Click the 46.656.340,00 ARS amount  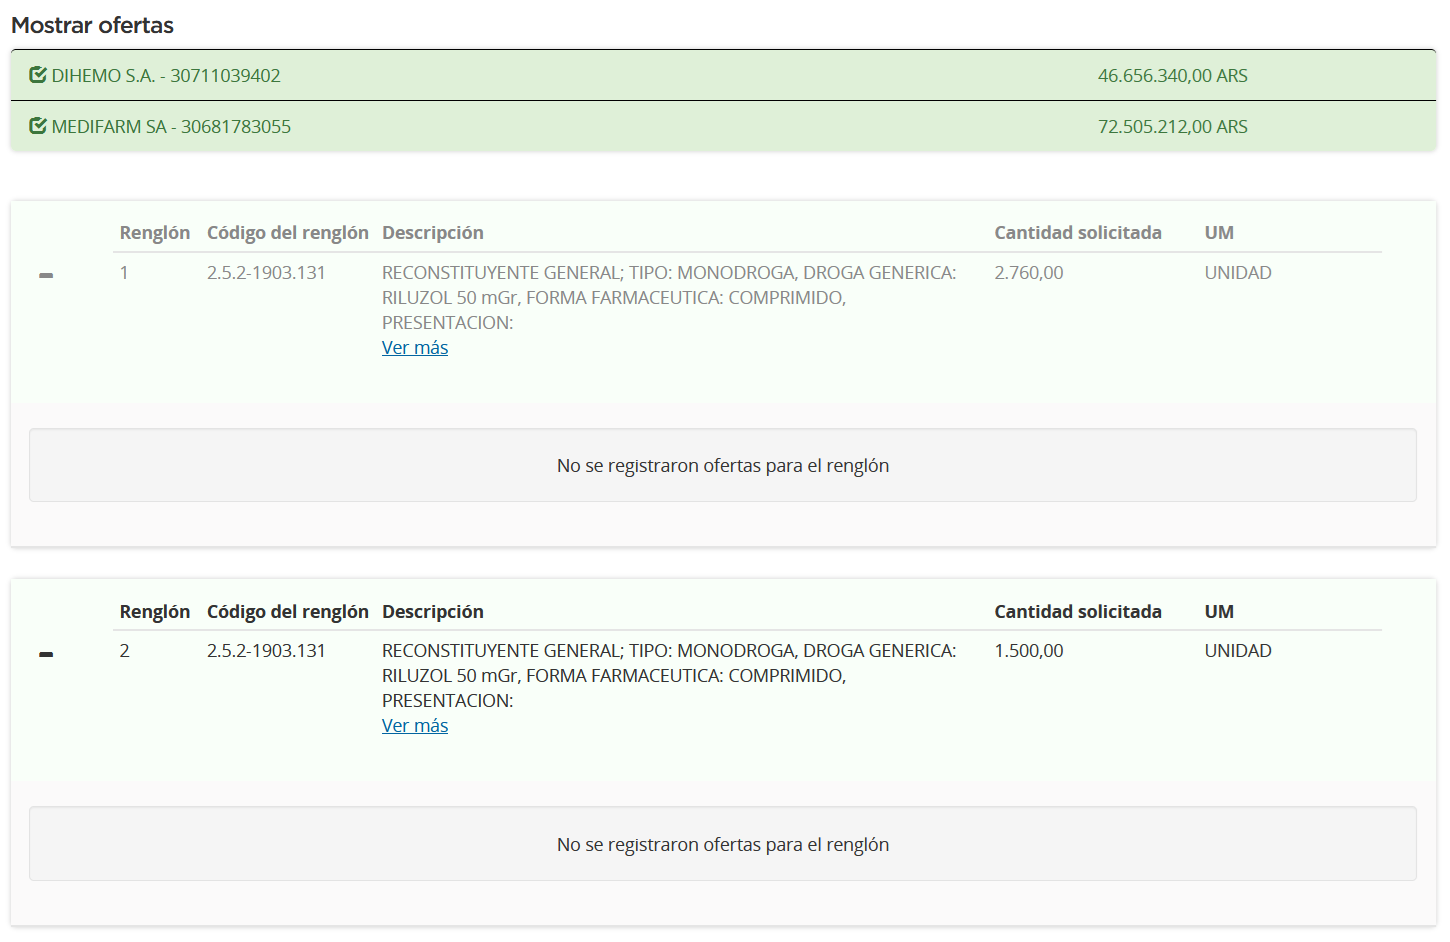click(1172, 76)
